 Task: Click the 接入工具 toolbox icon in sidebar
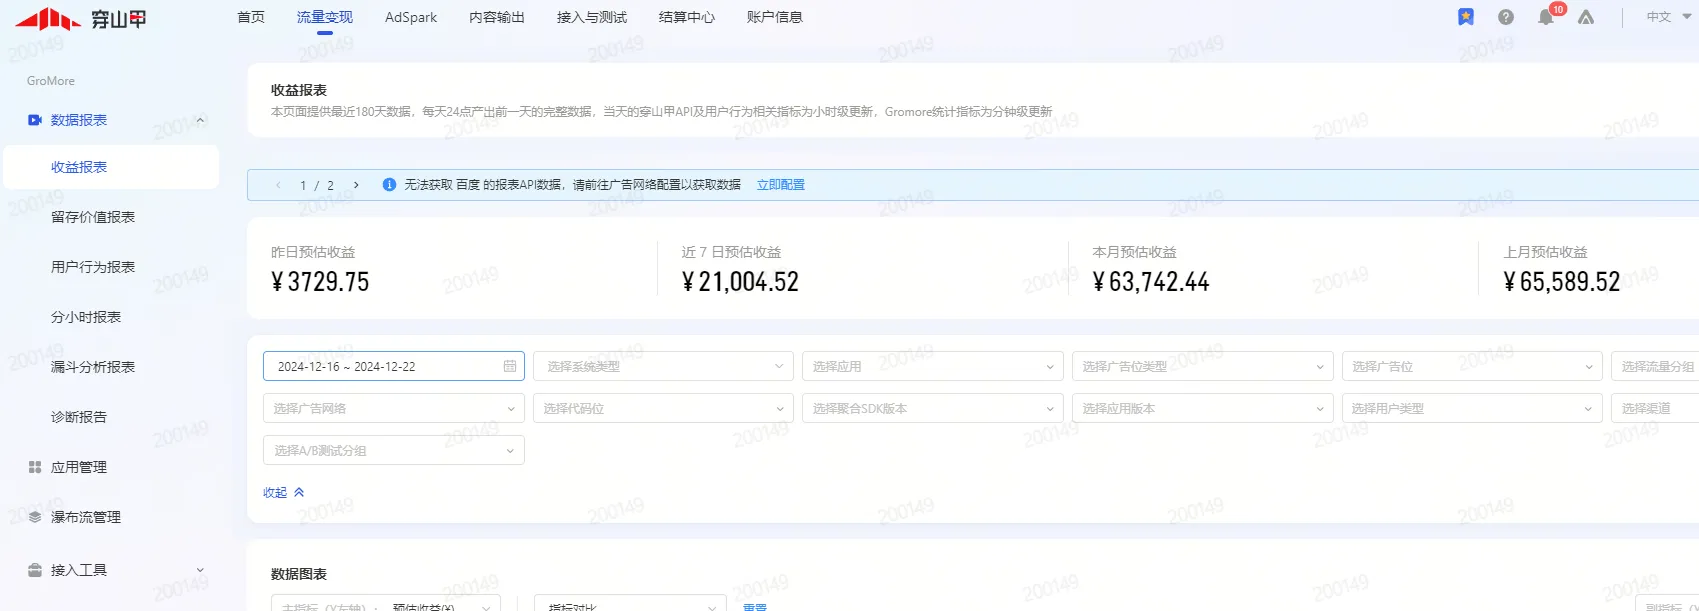[x=35, y=570]
